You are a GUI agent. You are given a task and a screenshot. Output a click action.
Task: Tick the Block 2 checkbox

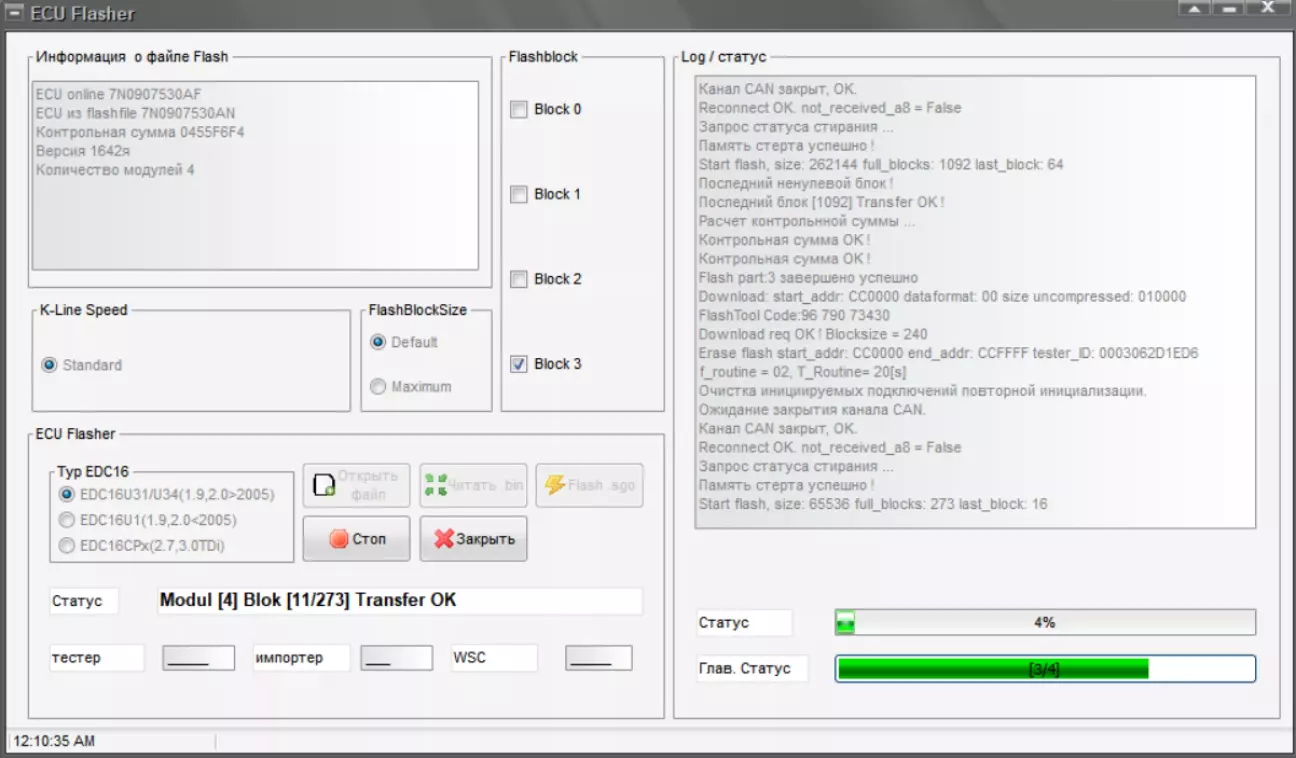519,280
